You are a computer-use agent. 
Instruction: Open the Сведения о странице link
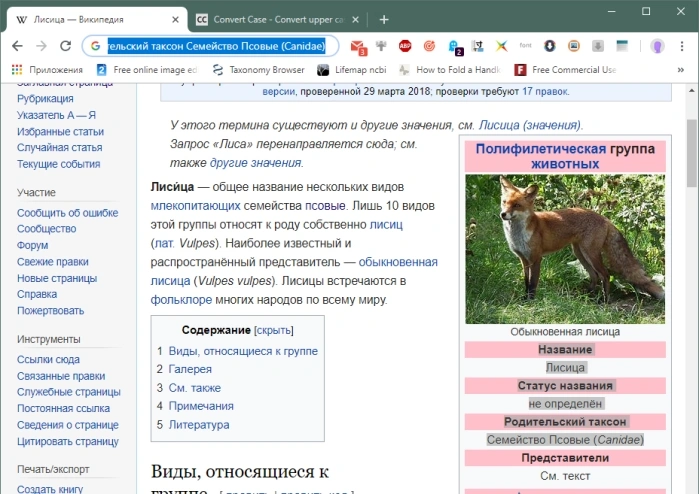click(68, 425)
